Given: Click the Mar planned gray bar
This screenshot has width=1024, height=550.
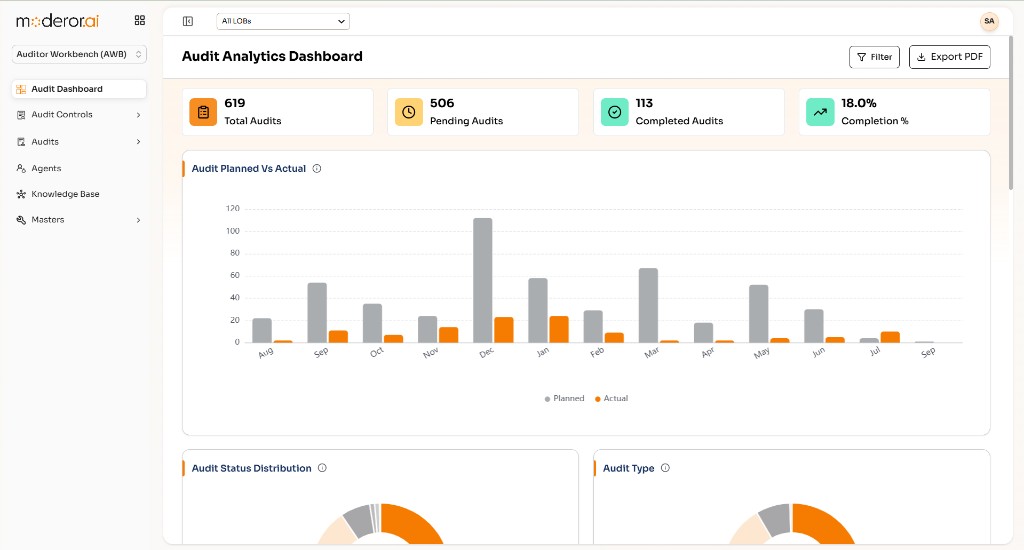Looking at the screenshot, I should 648,305.
